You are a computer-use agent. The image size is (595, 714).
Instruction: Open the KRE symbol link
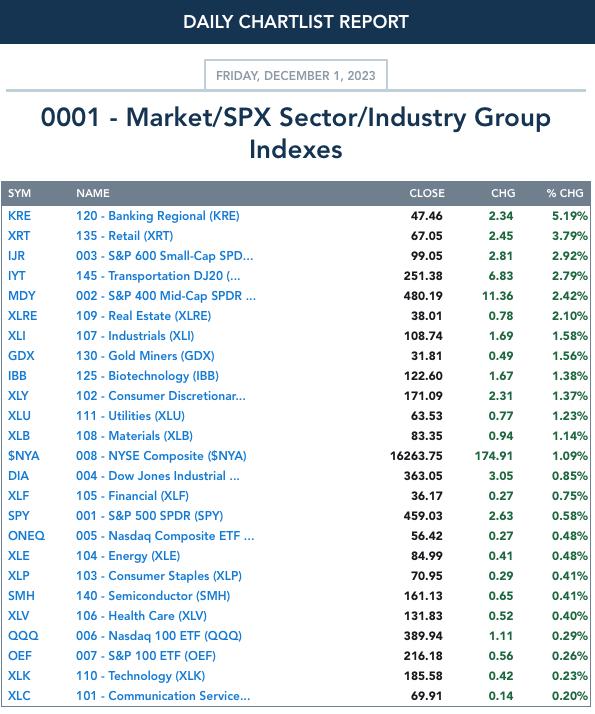[19, 216]
